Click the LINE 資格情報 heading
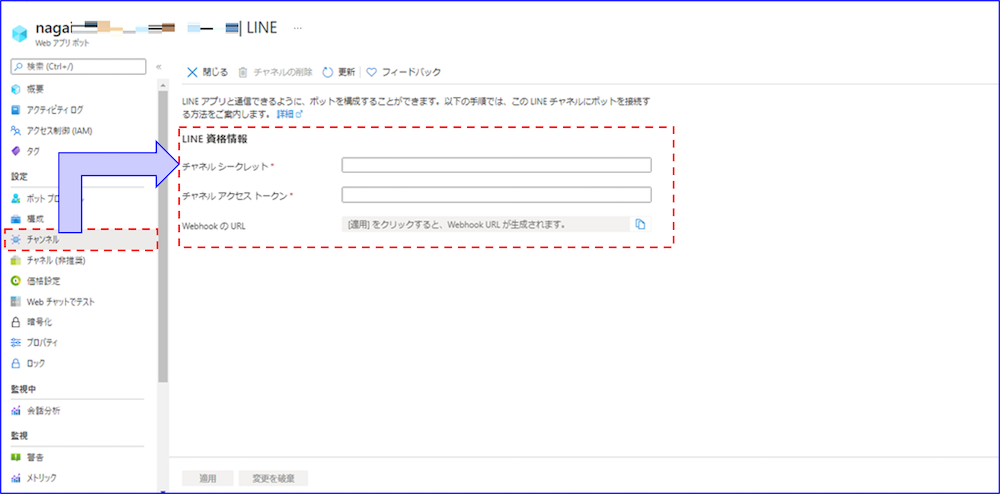This screenshot has width=1000, height=494. (215, 139)
